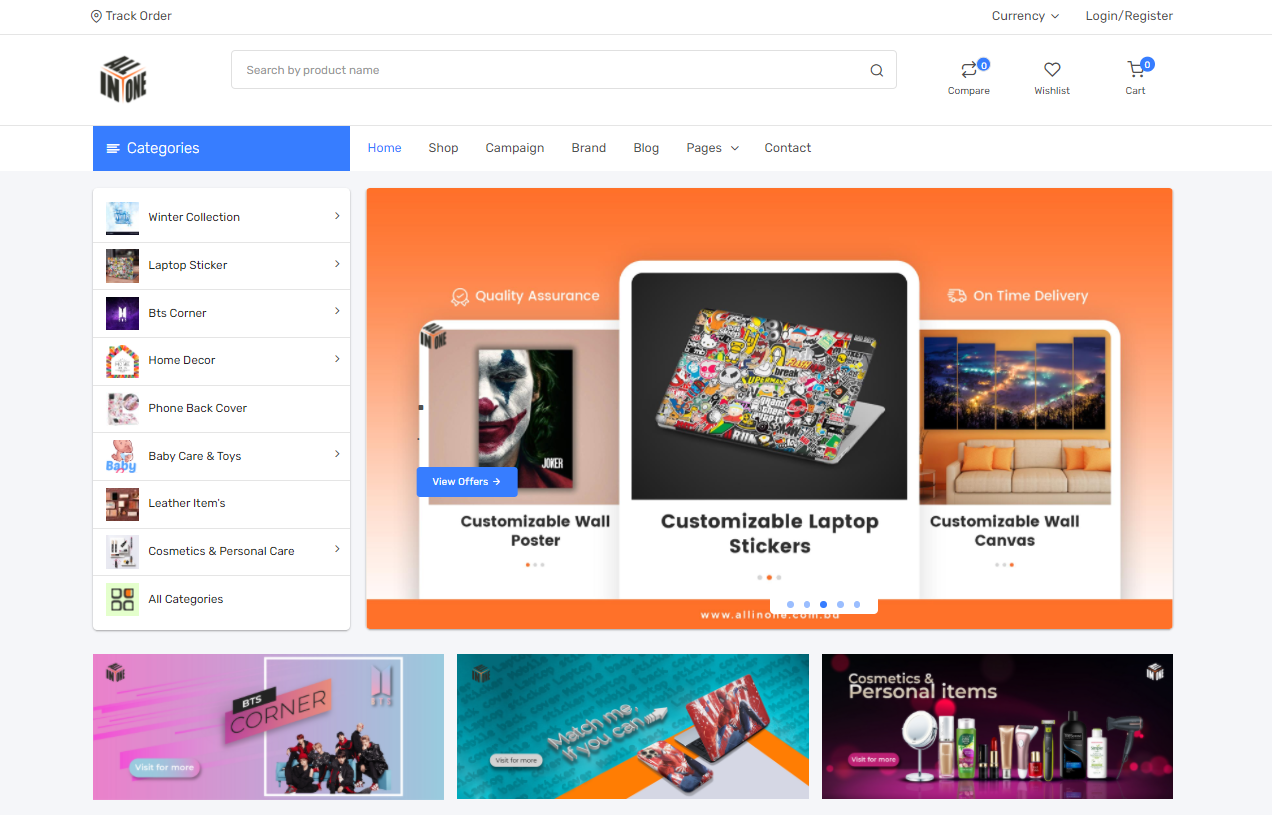1272x815 pixels.
Task: Select the All Categories grid icon
Action: coord(121,599)
